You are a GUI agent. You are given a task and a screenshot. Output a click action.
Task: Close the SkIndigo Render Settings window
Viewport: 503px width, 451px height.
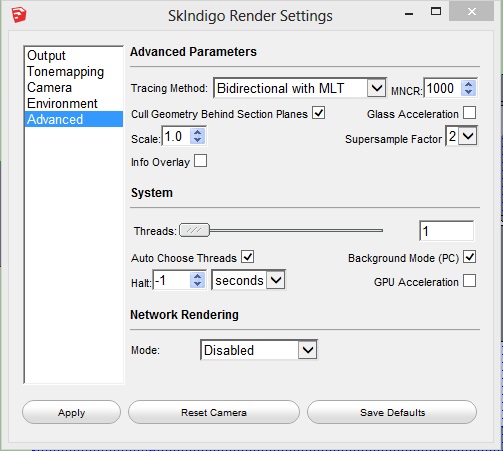point(471,12)
